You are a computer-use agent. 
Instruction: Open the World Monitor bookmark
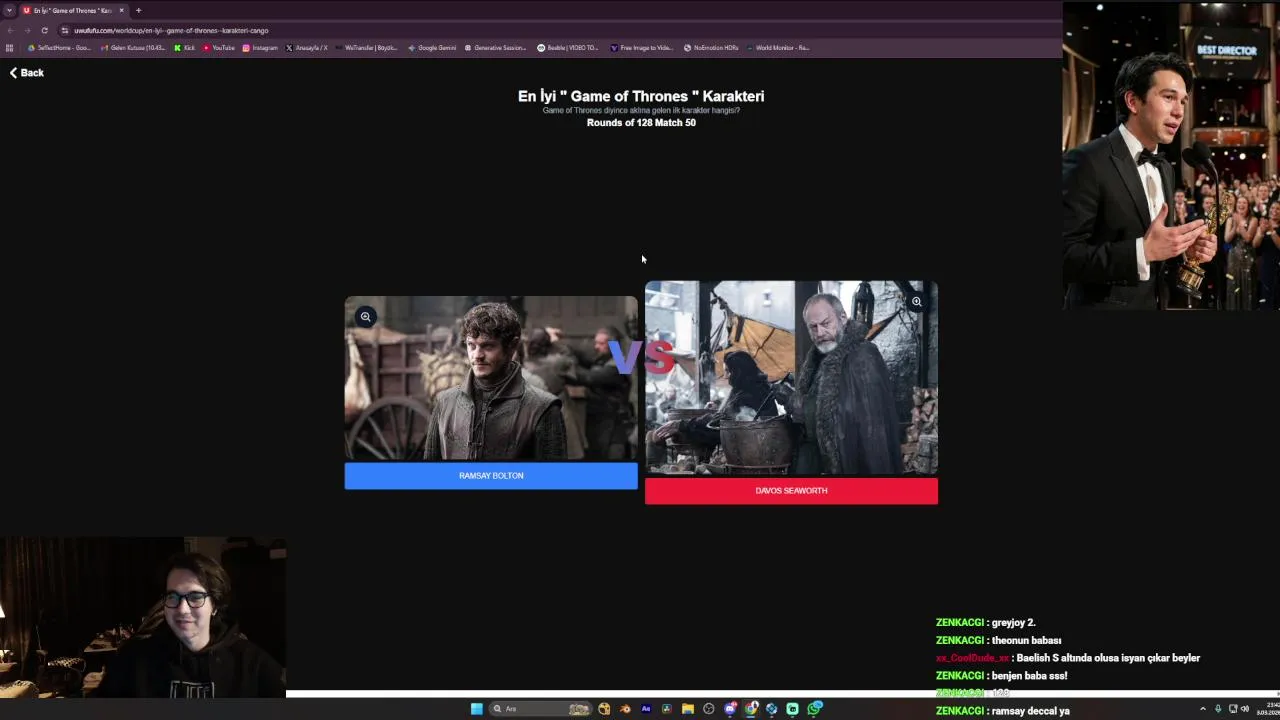pos(778,47)
